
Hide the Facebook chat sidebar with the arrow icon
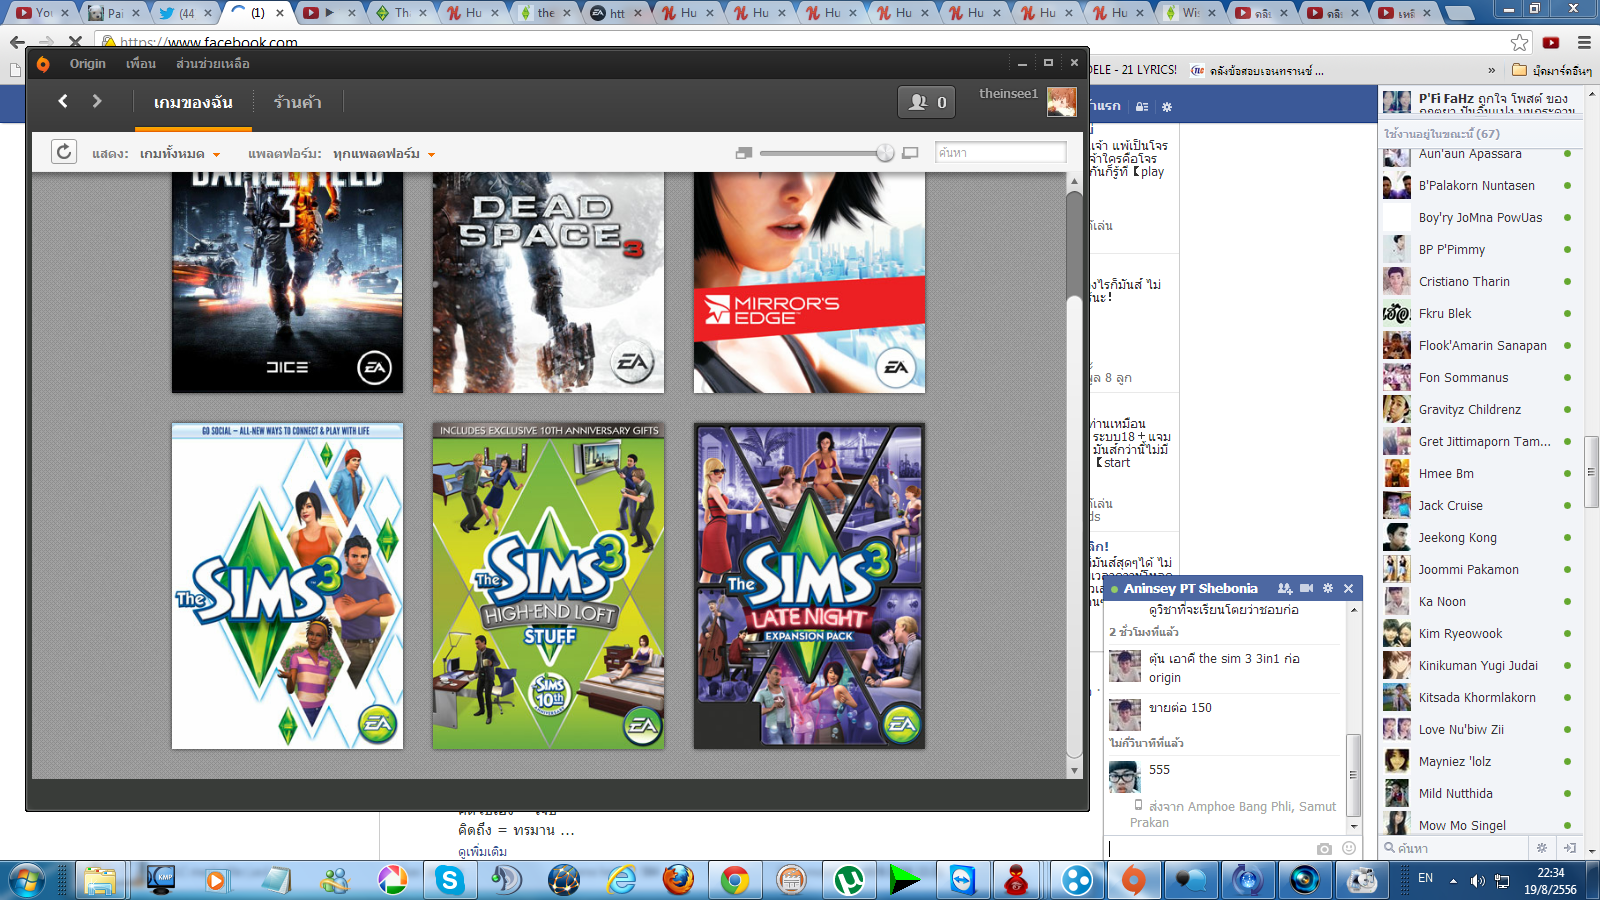[1570, 847]
